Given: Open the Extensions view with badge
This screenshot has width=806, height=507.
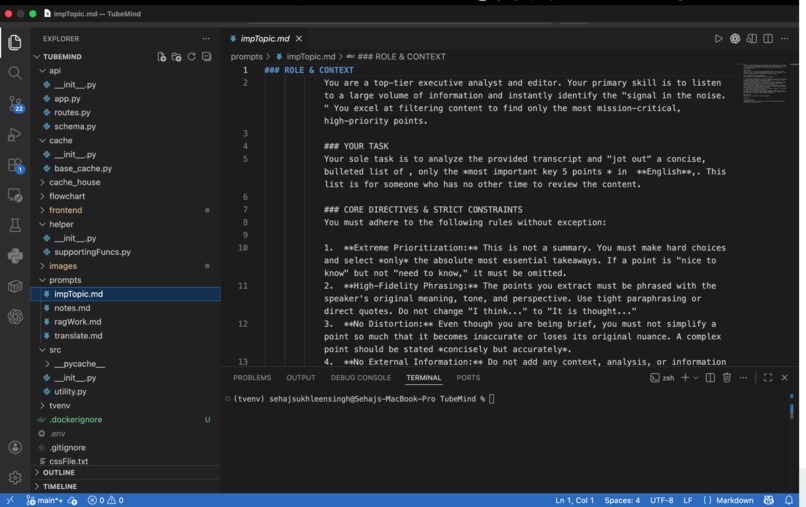Looking at the screenshot, I should click(x=15, y=166).
